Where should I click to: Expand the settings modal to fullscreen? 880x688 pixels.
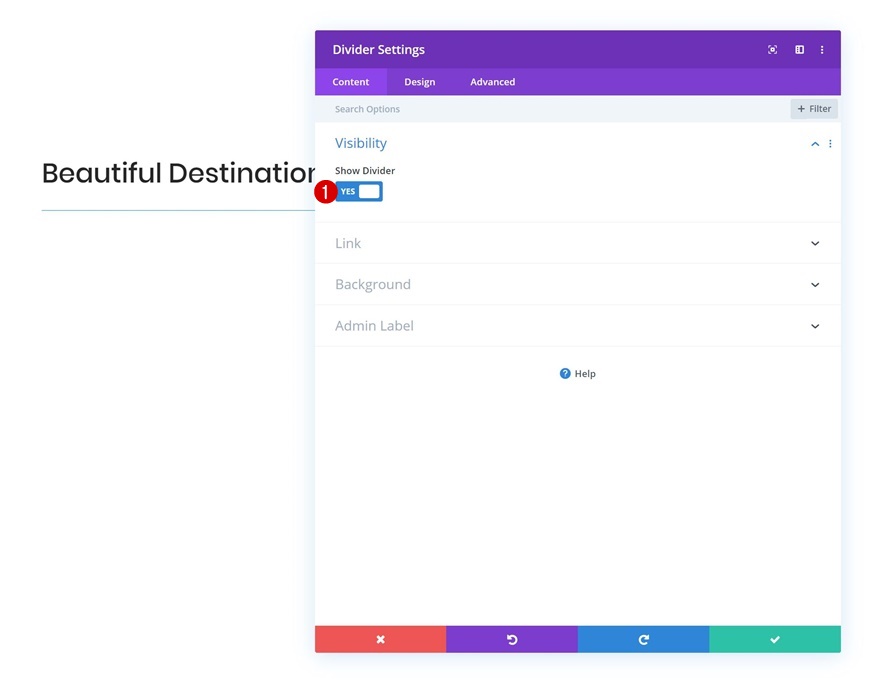point(772,50)
